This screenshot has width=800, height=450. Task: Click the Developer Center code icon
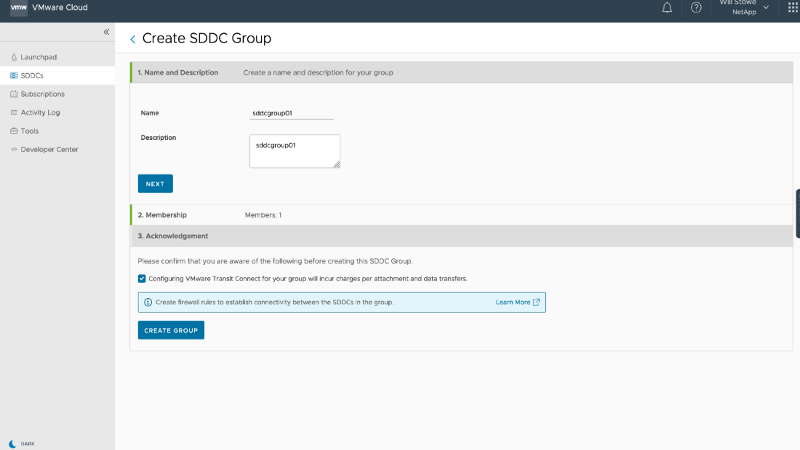13,150
